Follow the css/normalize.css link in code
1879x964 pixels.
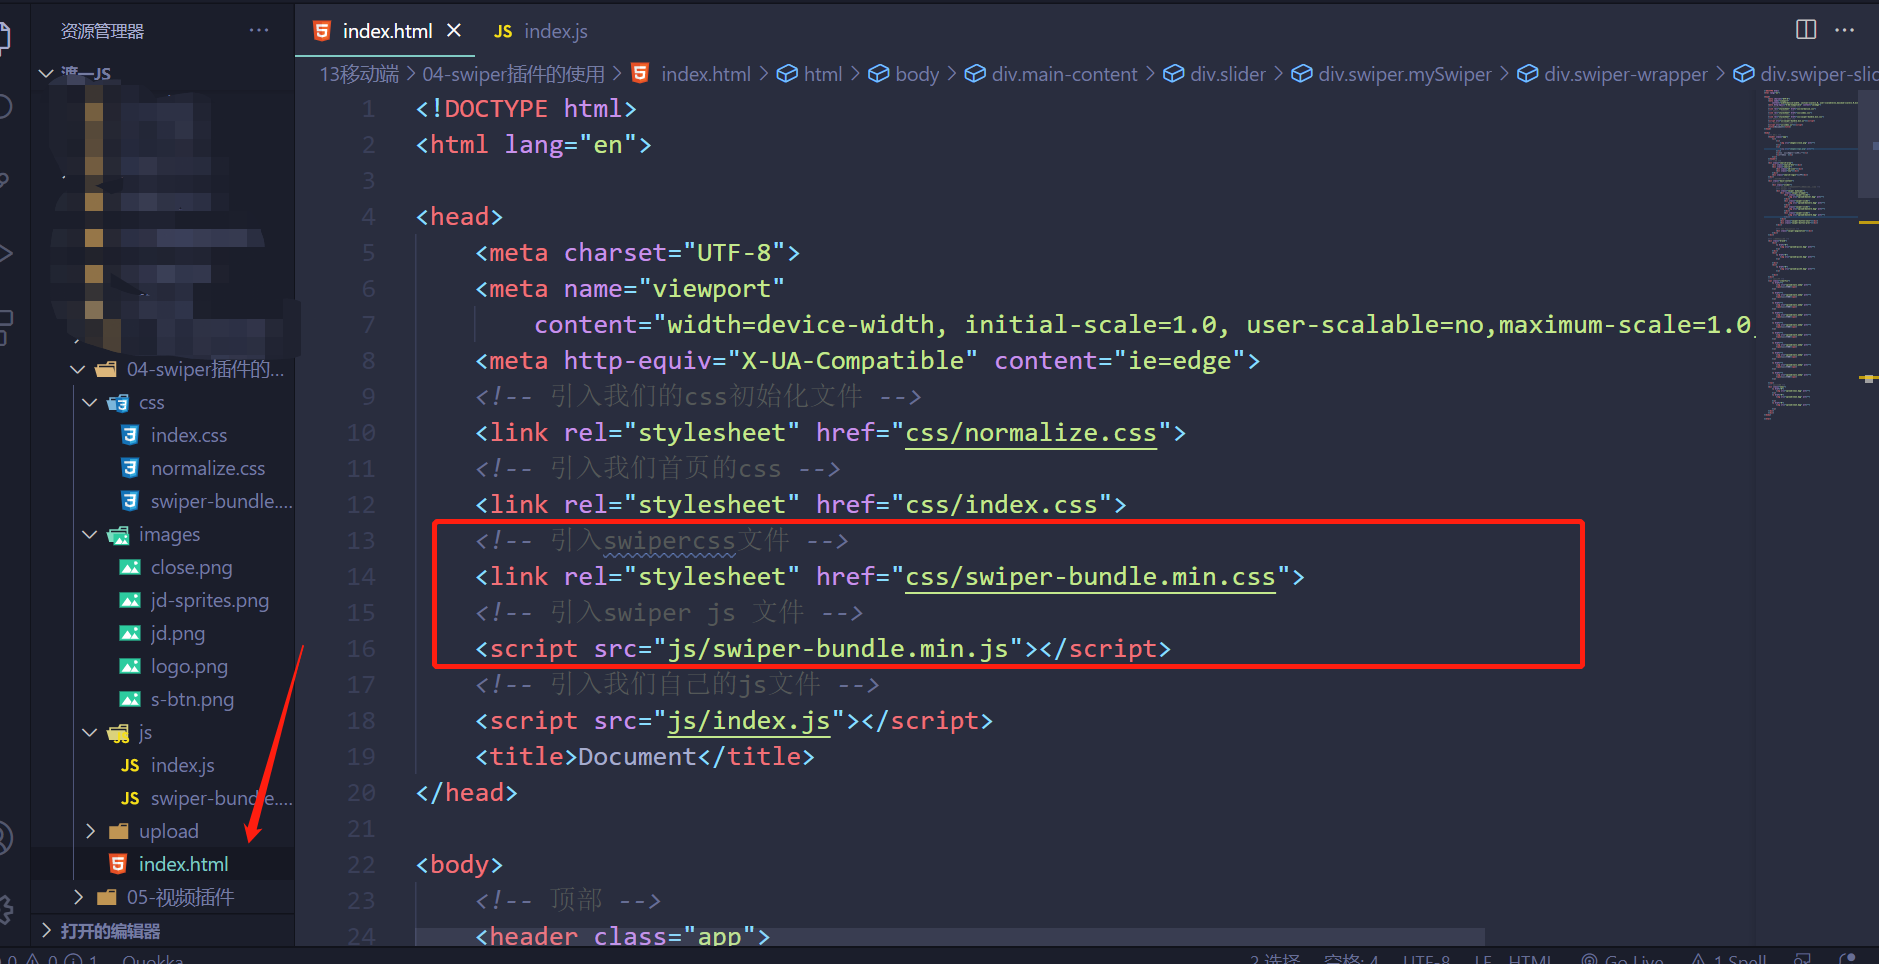[x=1030, y=433]
